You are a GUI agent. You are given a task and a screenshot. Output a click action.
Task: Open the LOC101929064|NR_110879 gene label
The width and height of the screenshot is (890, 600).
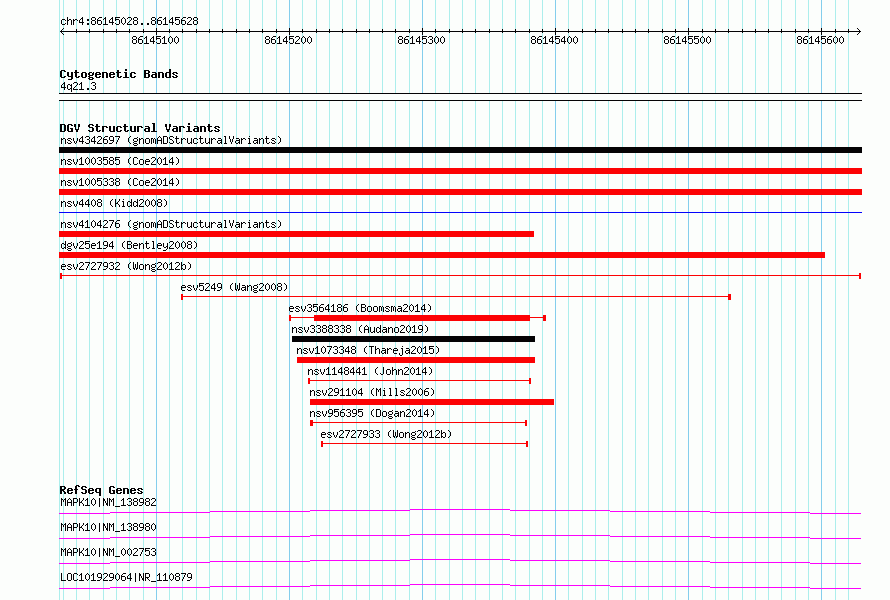tap(127, 577)
